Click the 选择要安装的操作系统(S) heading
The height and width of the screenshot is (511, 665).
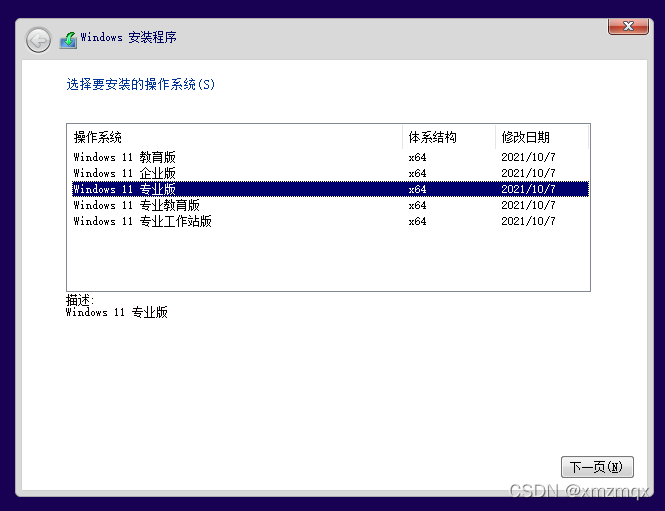click(140, 84)
